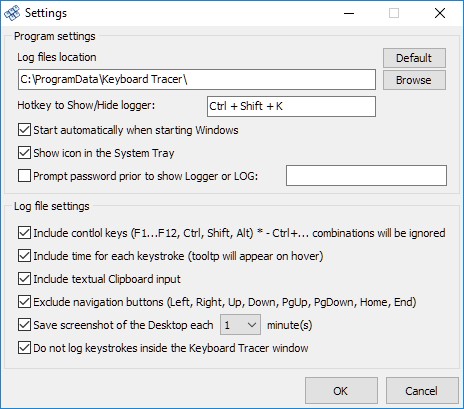Minimize the Settings window
This screenshot has height=409, width=464.
point(349,13)
